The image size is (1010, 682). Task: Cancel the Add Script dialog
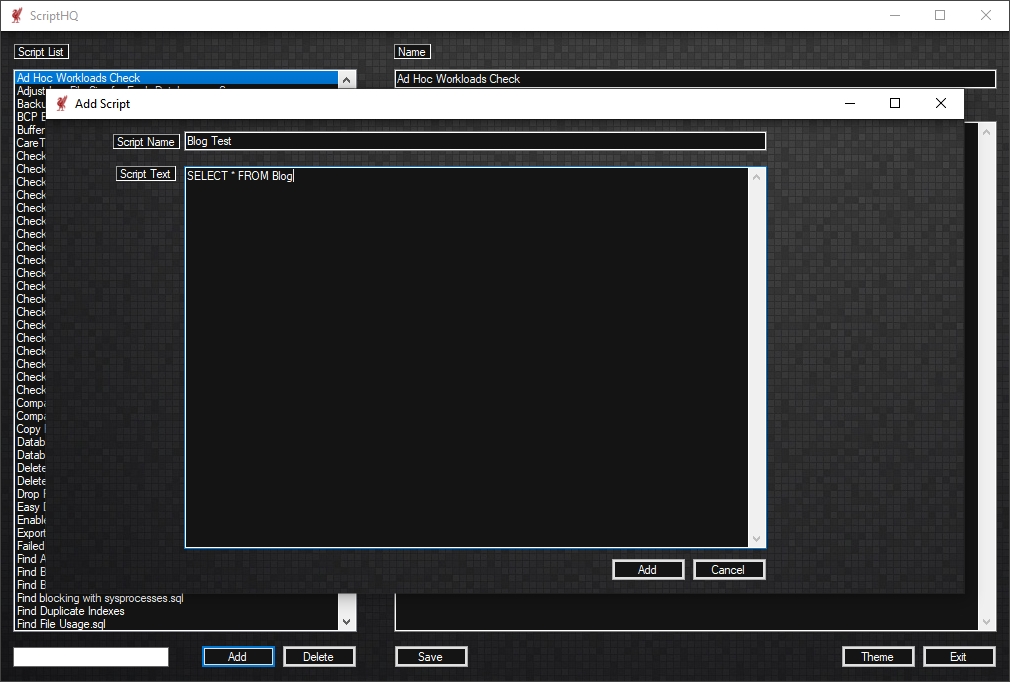728,570
